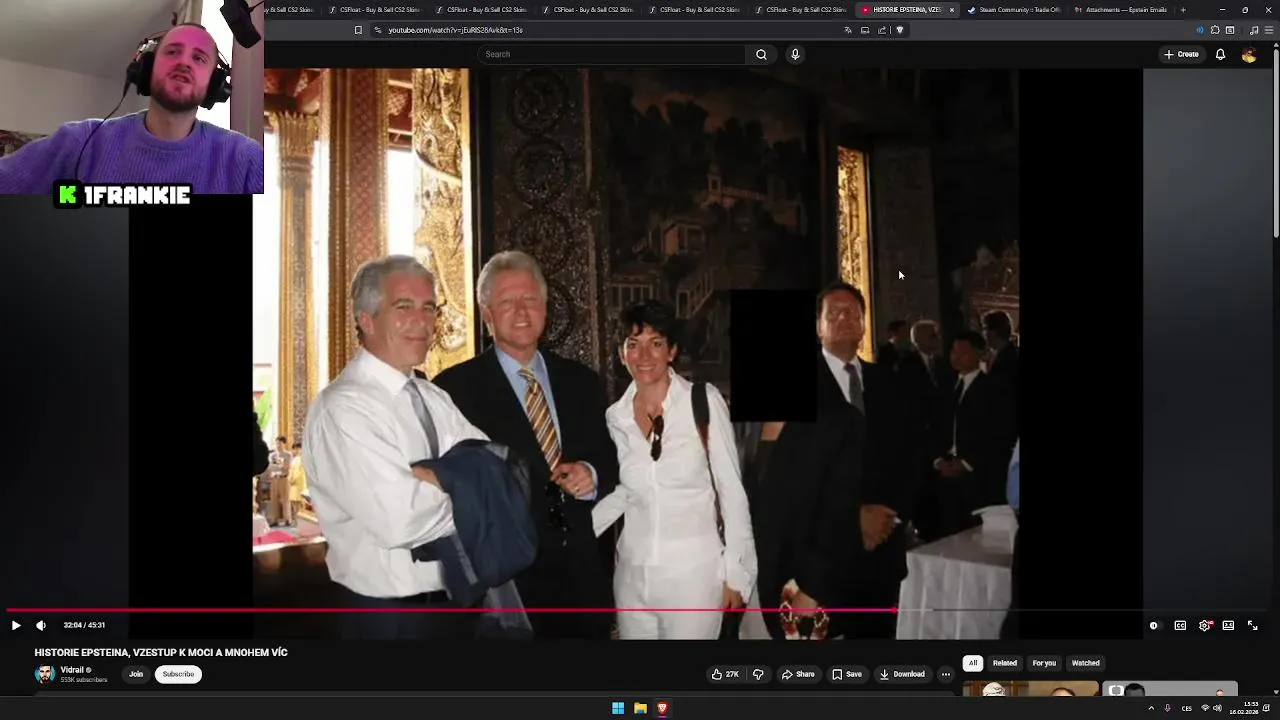The height and width of the screenshot is (720, 1280).
Task: Save video to a playlist
Action: tap(847, 674)
